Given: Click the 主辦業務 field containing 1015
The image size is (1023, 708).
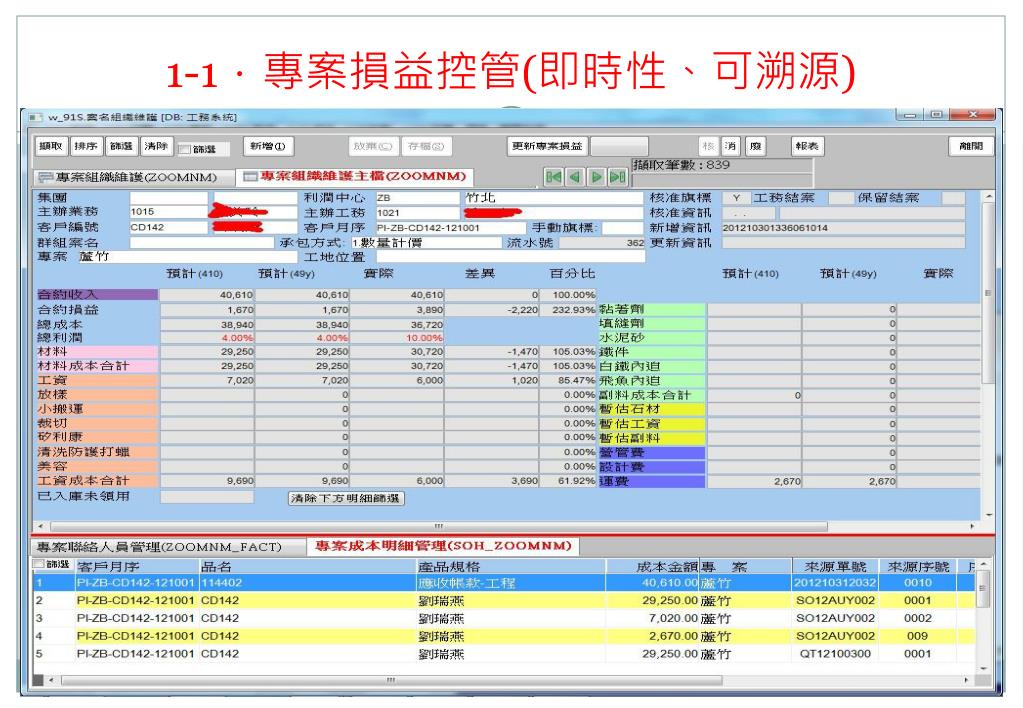Looking at the screenshot, I should pyautogui.click(x=168, y=212).
